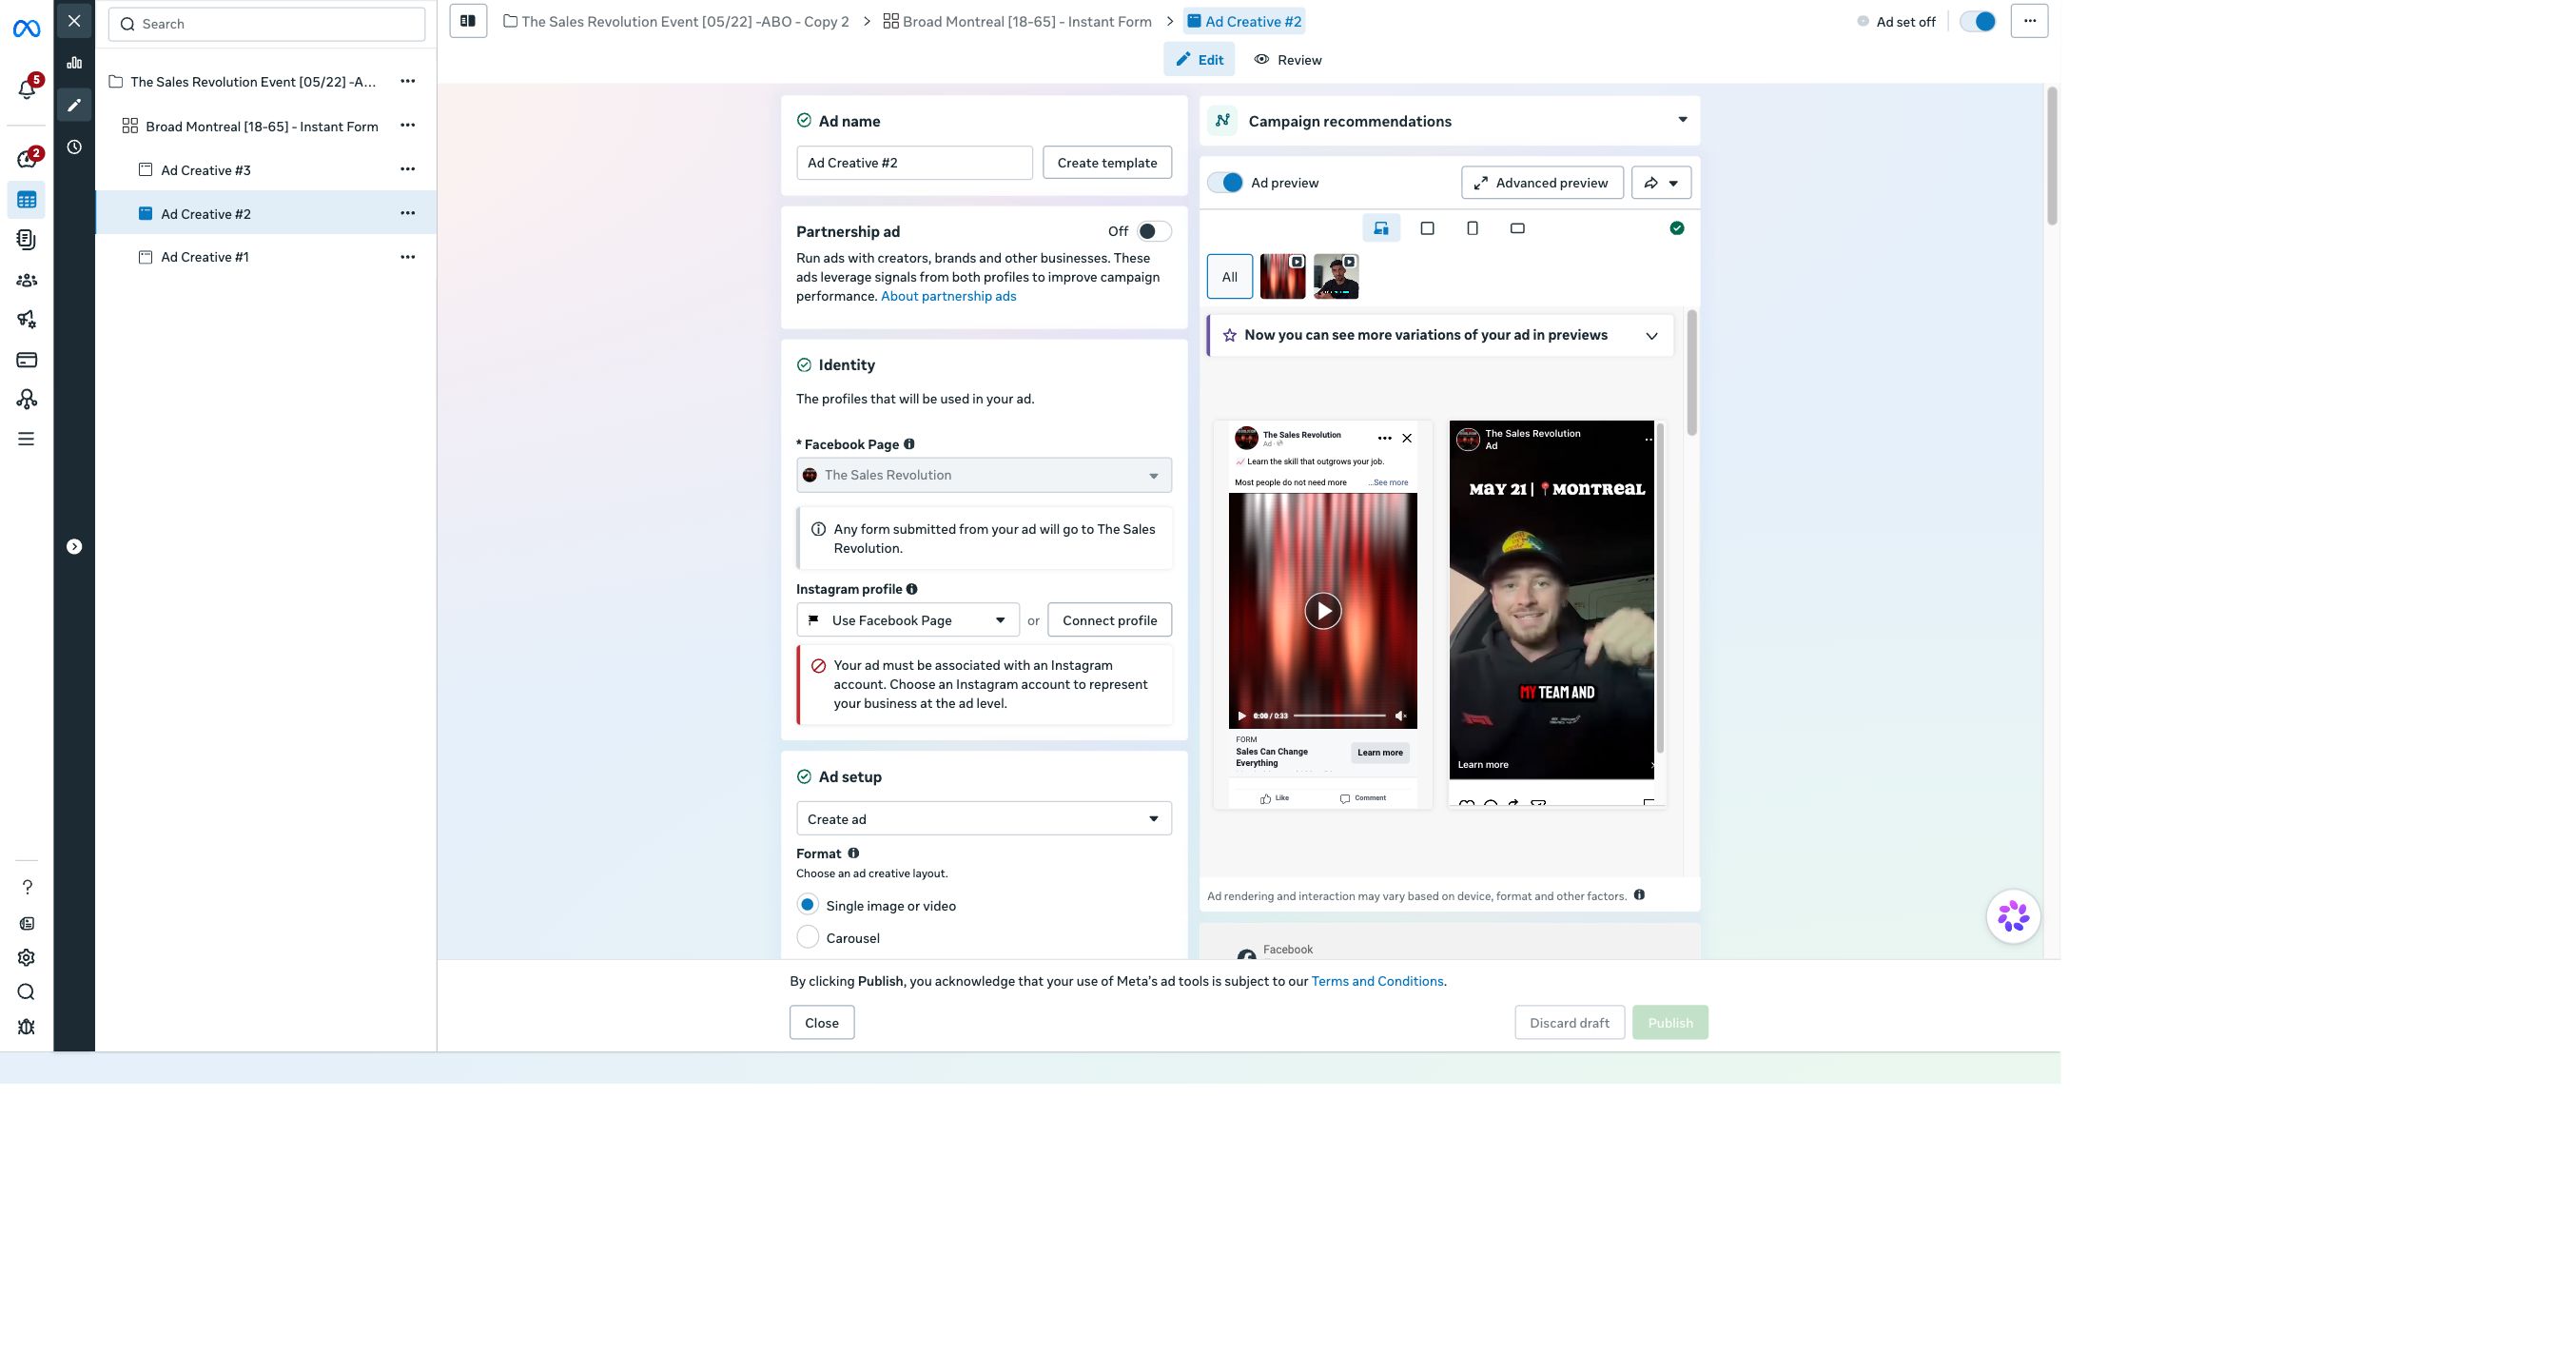This screenshot has height=1354, width=2576.
Task: Open the Facebook Page dropdown
Action: pos(984,475)
